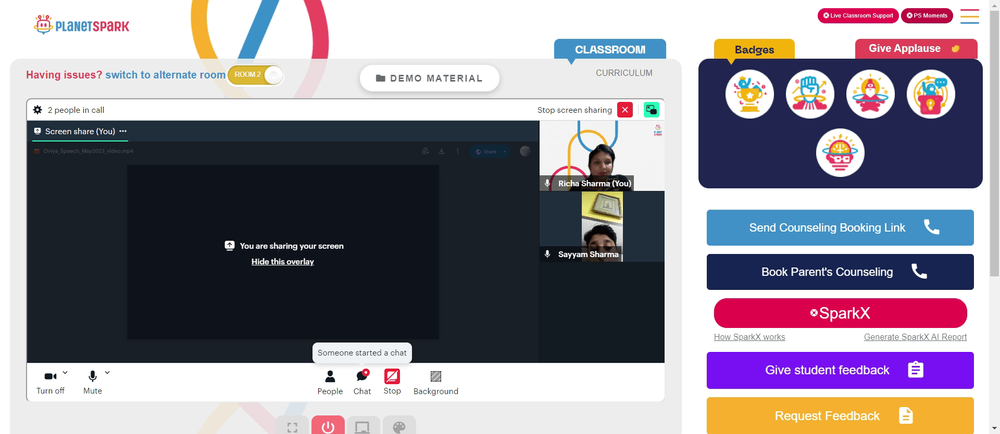1000x434 pixels.
Task: Click the red stop screen sharing X
Action: click(625, 110)
